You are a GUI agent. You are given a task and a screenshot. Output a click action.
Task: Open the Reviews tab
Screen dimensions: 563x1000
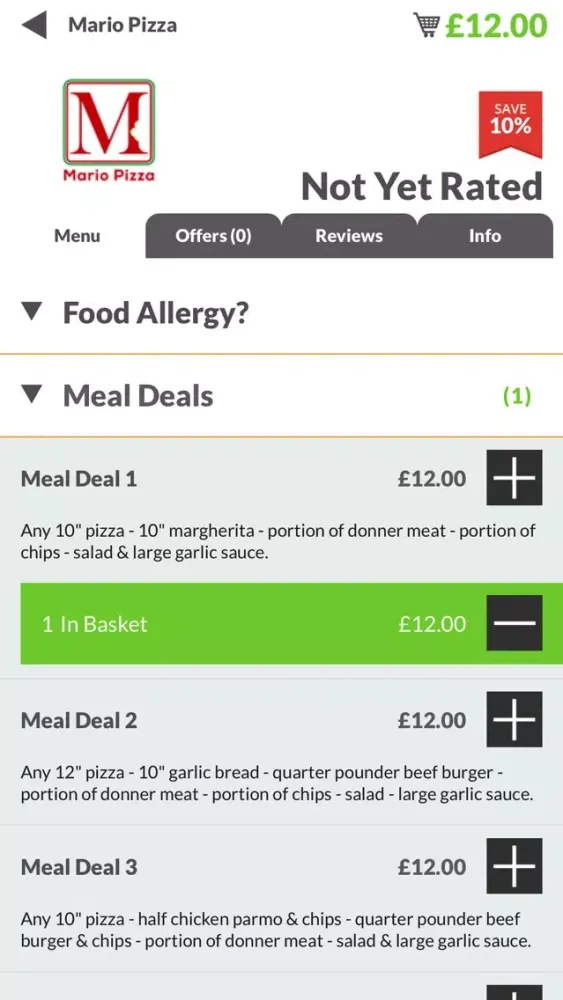pyautogui.click(x=349, y=236)
